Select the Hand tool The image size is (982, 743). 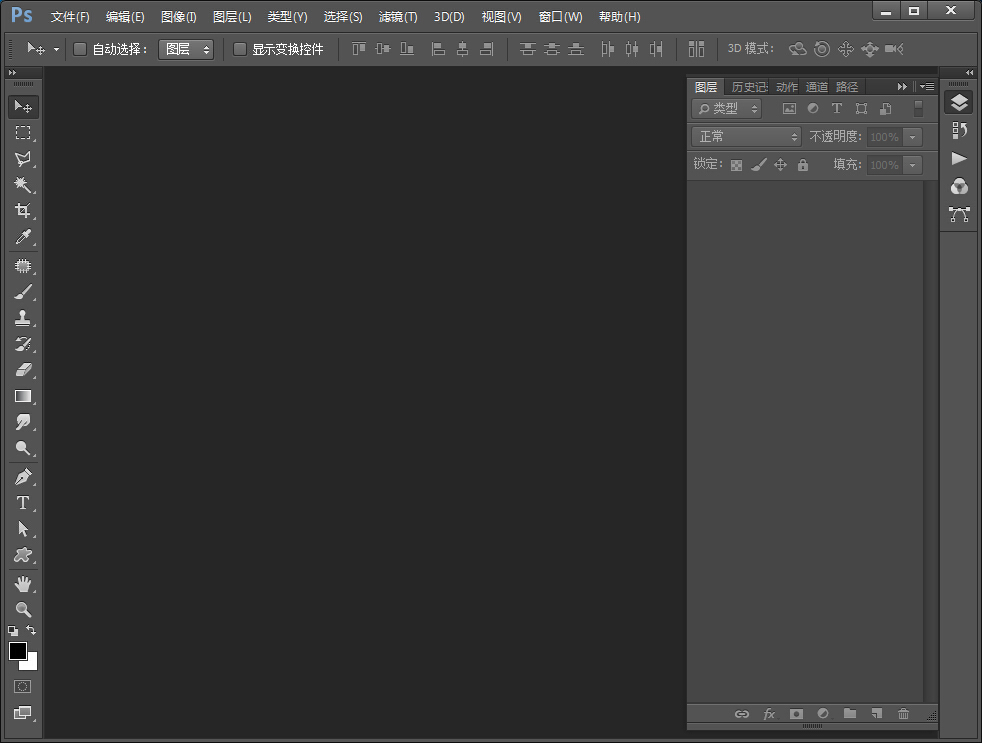pyautogui.click(x=22, y=583)
